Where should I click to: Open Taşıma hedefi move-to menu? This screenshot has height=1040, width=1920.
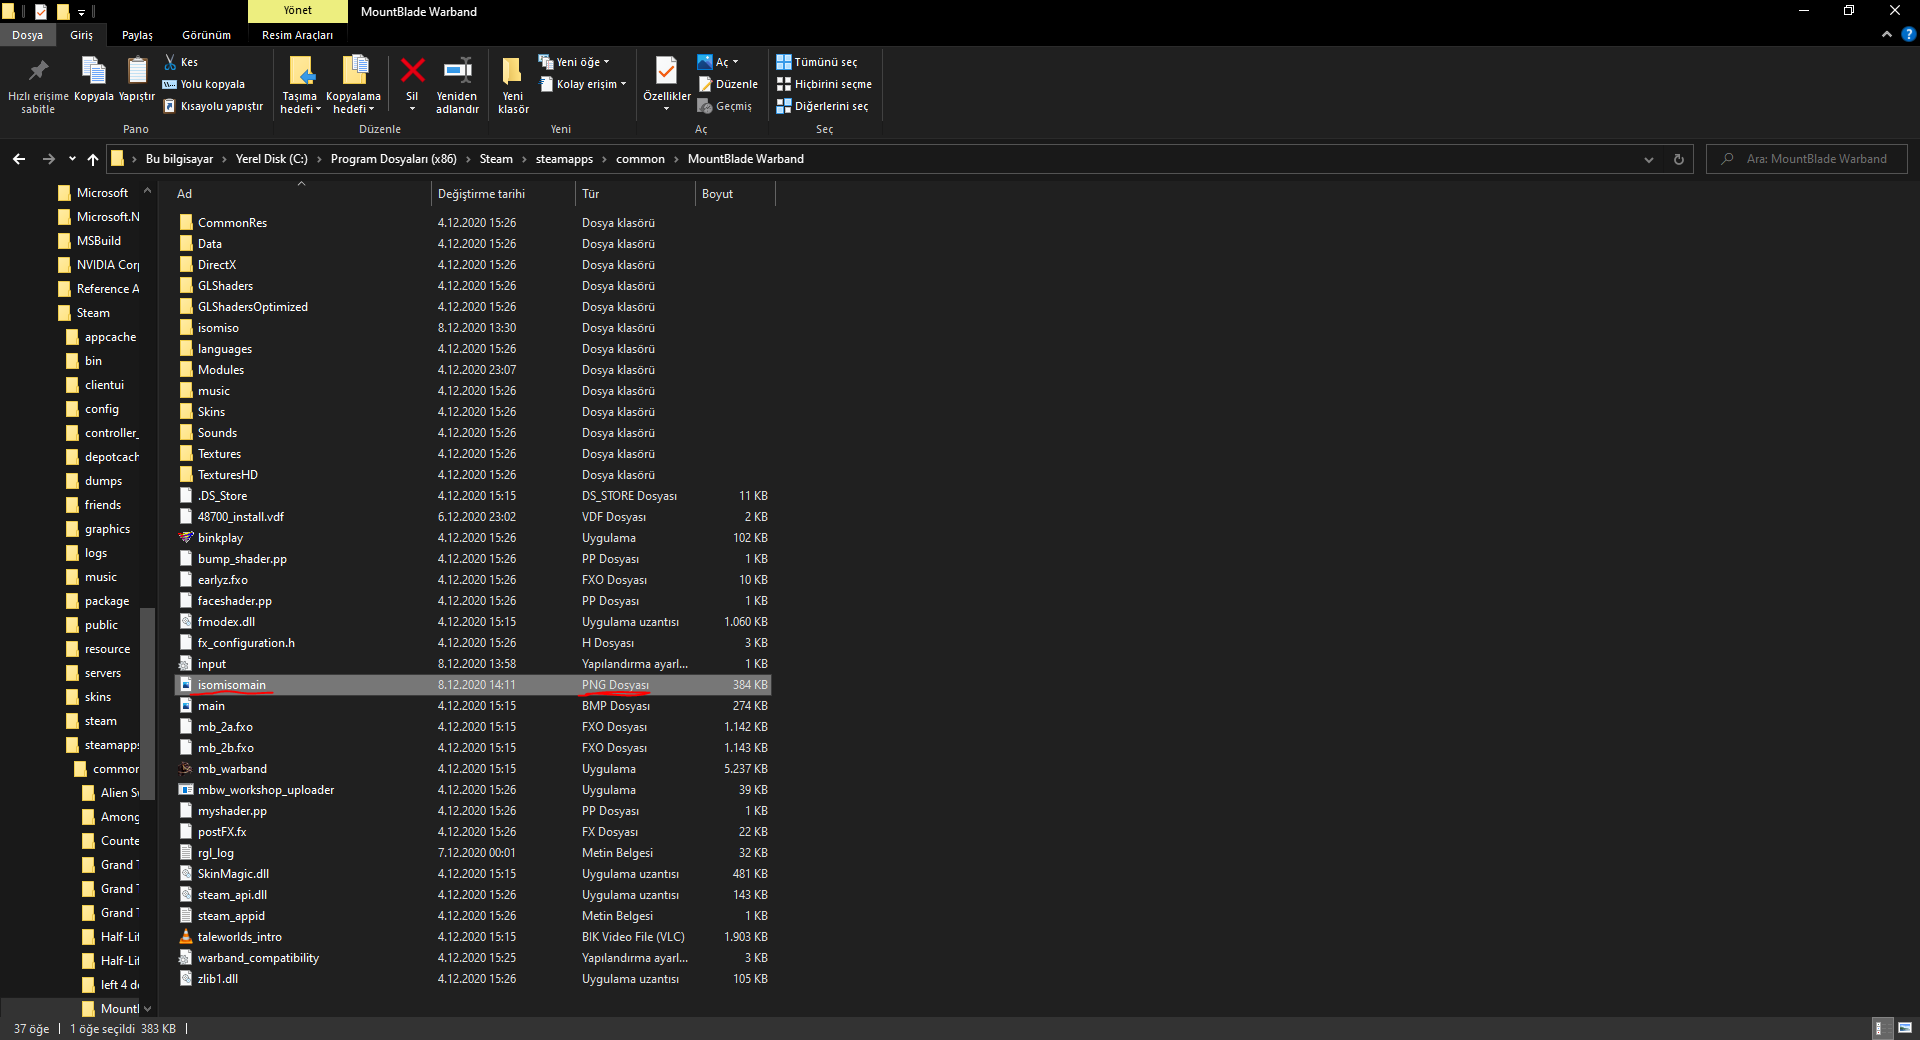pyautogui.click(x=300, y=84)
